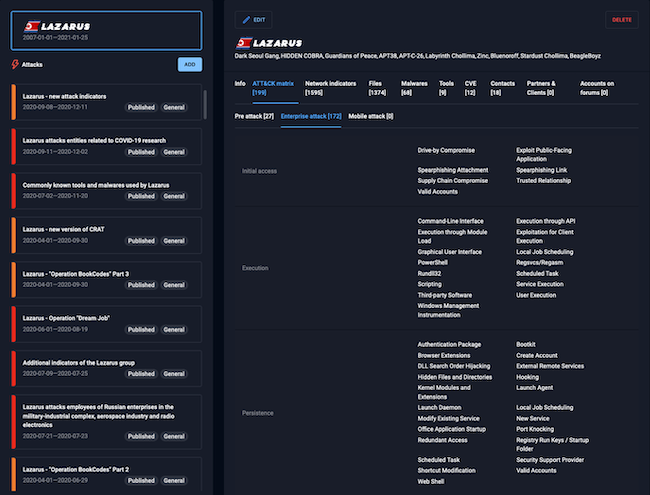This screenshot has height=495, width=650.
Task: Switch to the ATT&CK matrix tab
Action: [273, 88]
